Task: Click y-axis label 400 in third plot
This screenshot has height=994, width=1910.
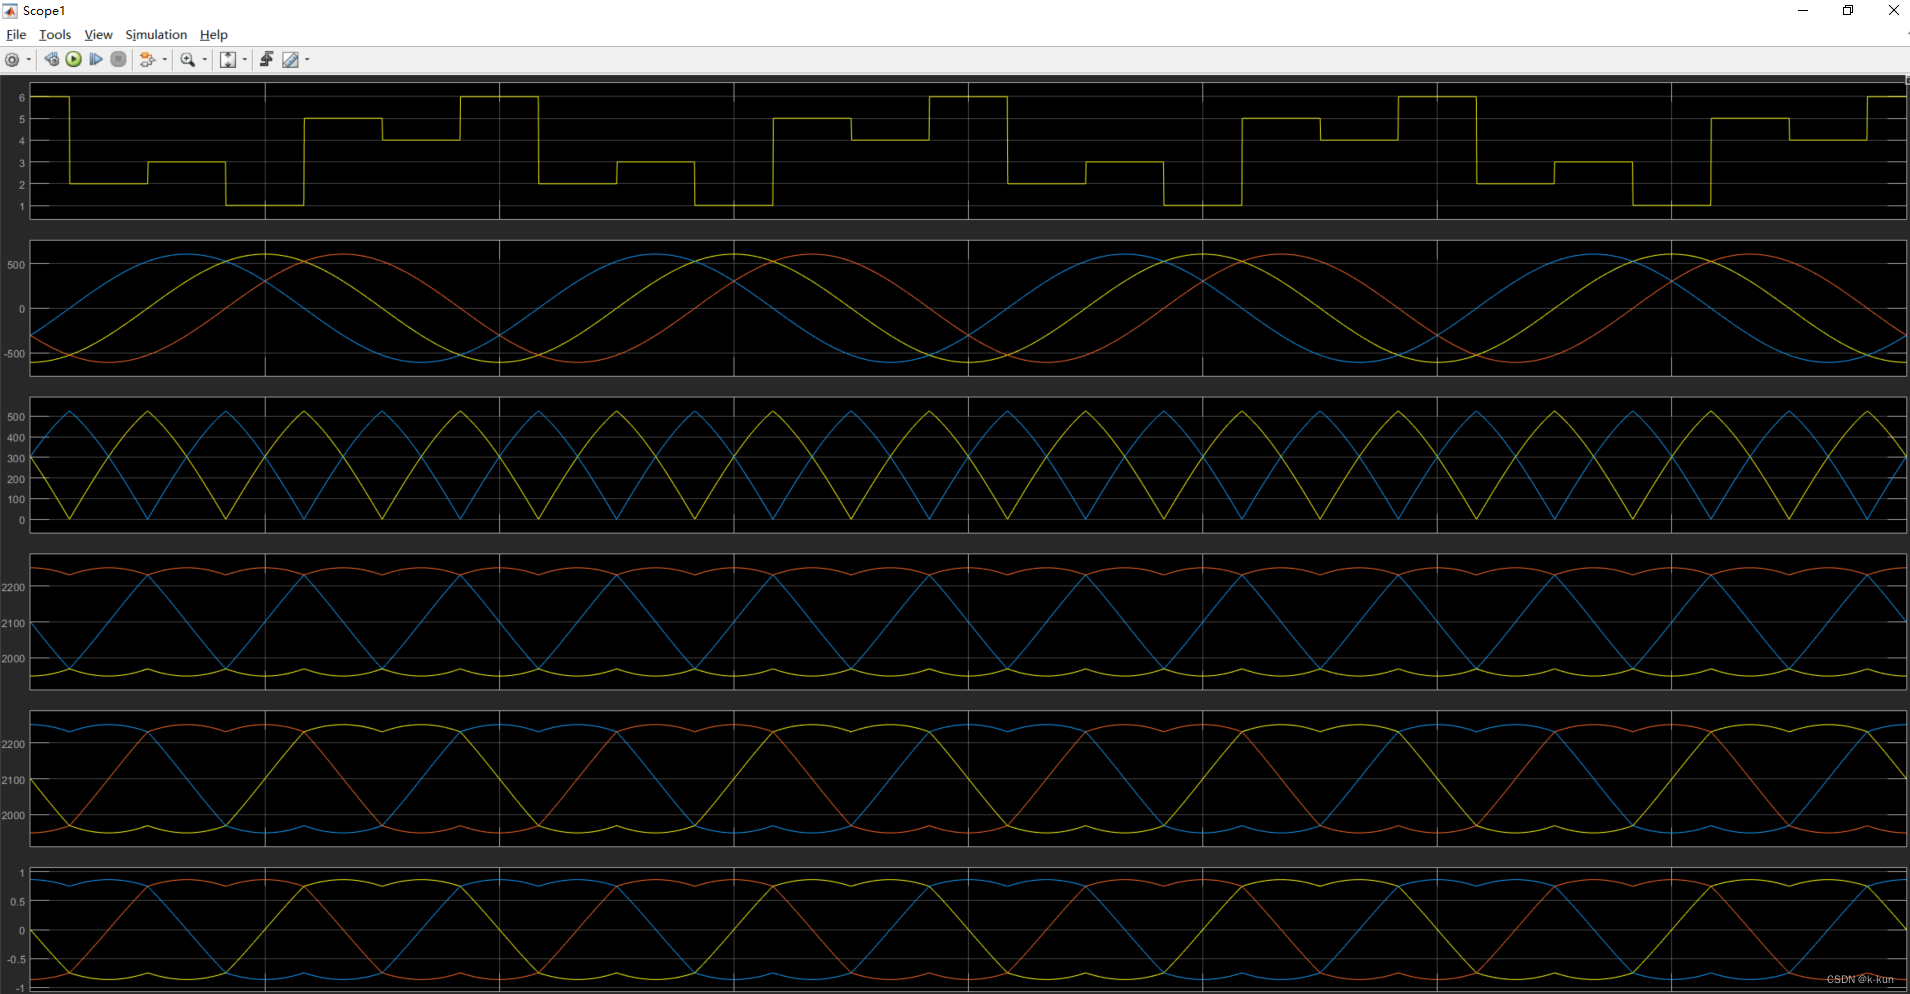Action: click(16, 438)
